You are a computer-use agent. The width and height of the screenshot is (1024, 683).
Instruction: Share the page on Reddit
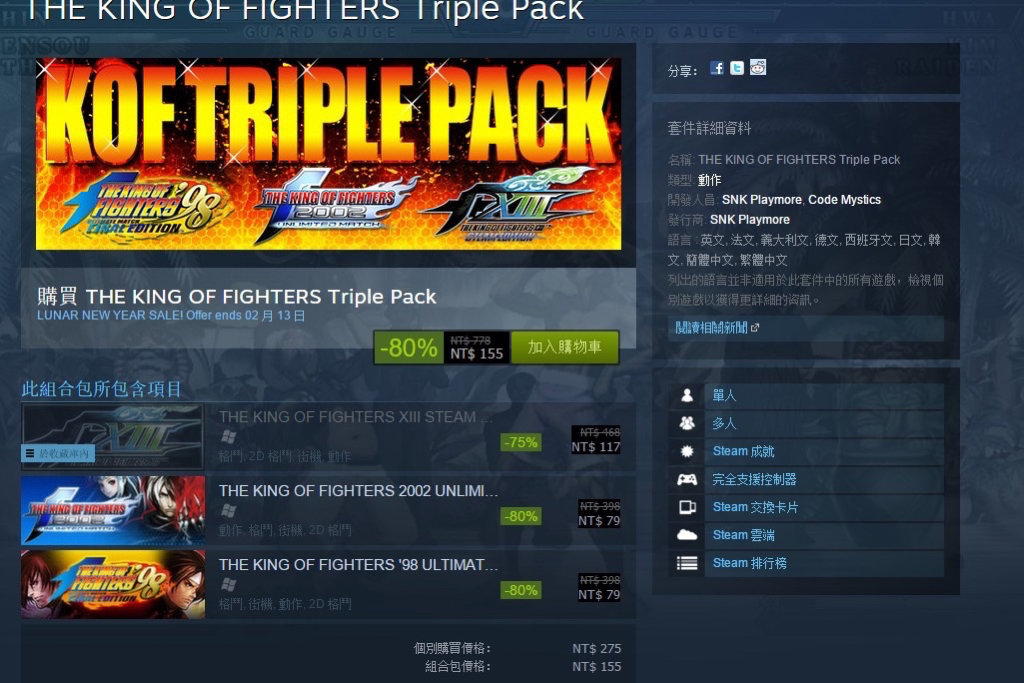pyautogui.click(x=758, y=67)
